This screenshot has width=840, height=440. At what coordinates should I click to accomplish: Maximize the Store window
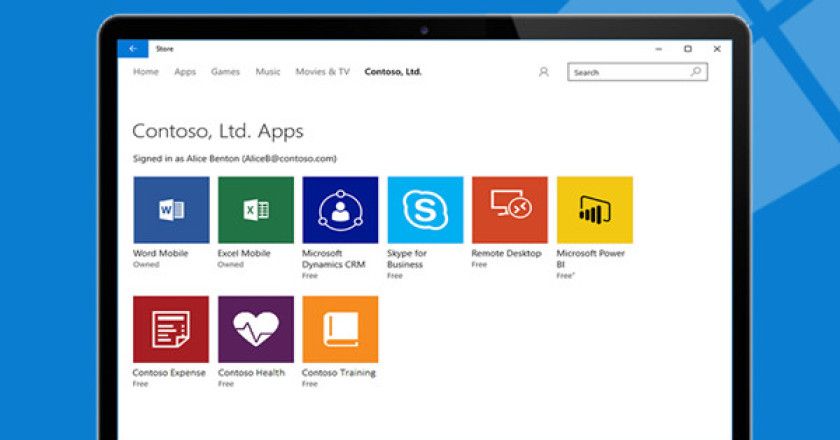point(688,49)
